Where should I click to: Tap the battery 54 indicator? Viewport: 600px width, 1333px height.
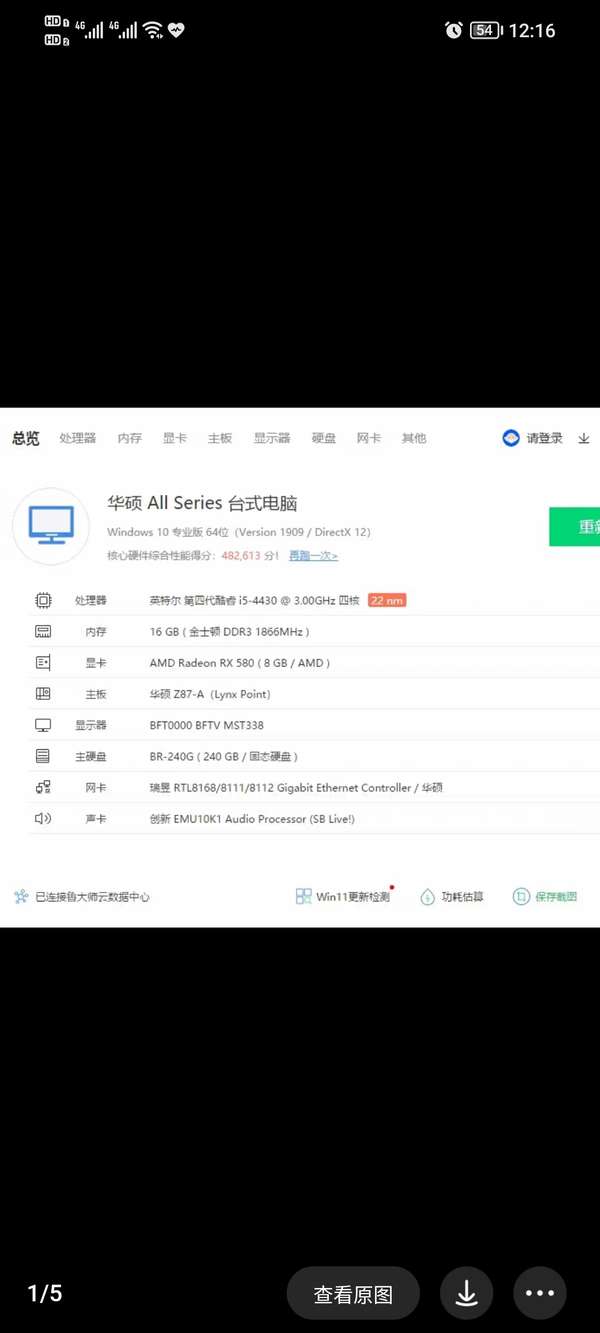[x=485, y=30]
